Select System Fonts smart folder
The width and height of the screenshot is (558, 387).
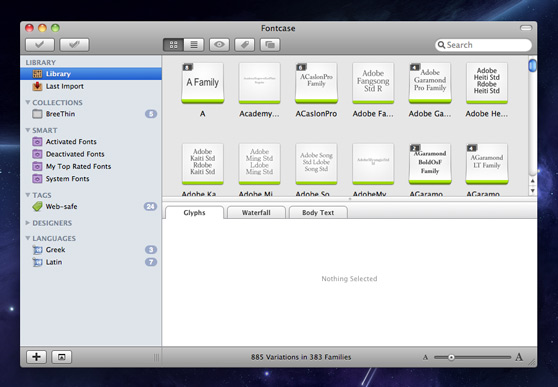click(91, 179)
